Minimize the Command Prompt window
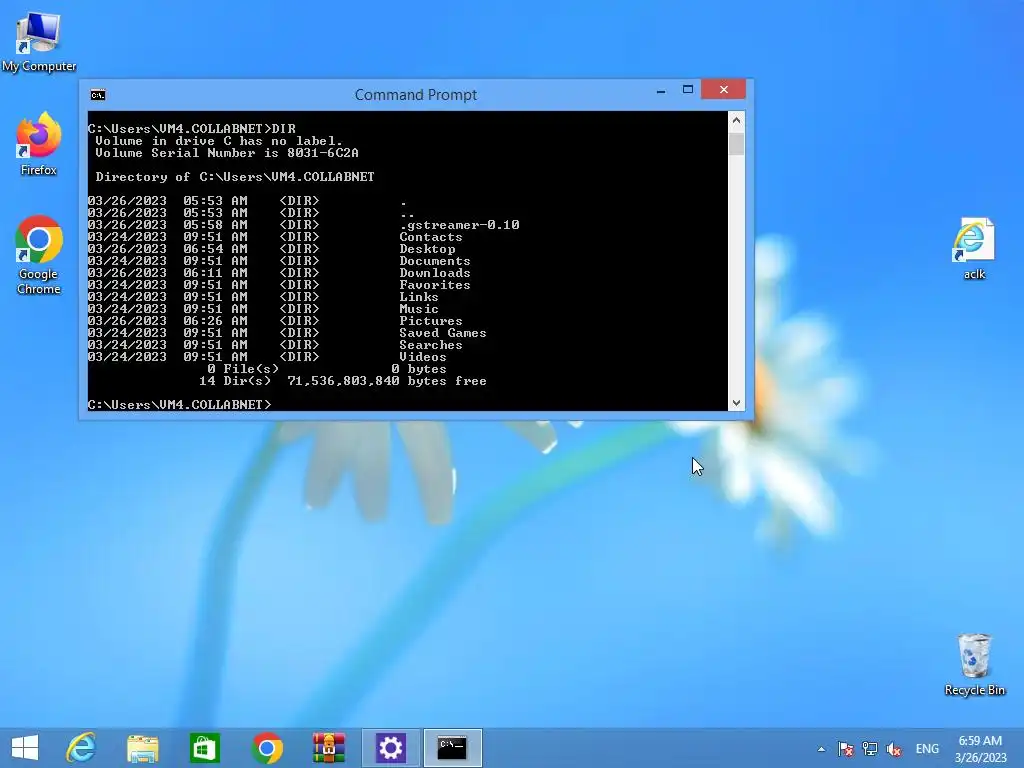 [661, 90]
